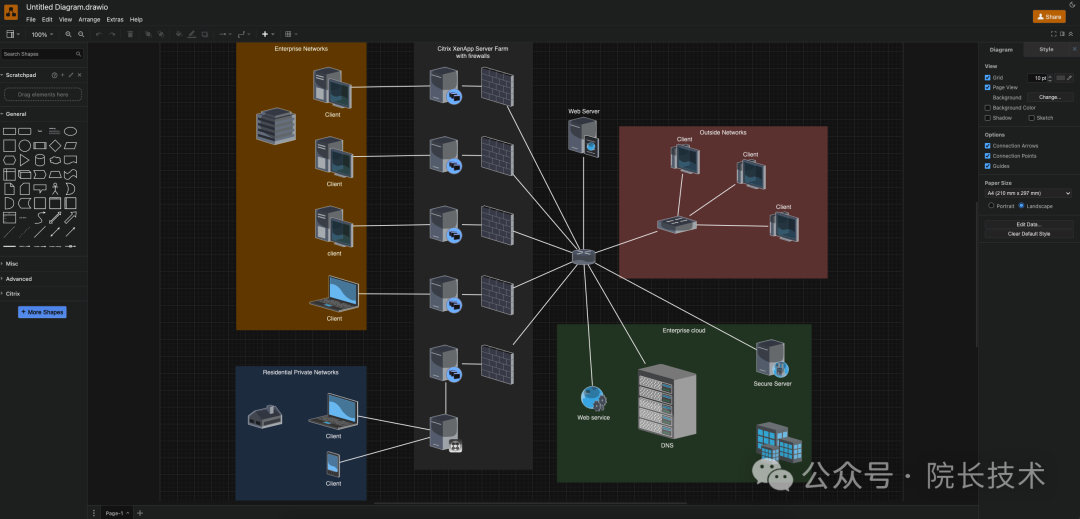Open the connection style dropdown

tap(225, 34)
